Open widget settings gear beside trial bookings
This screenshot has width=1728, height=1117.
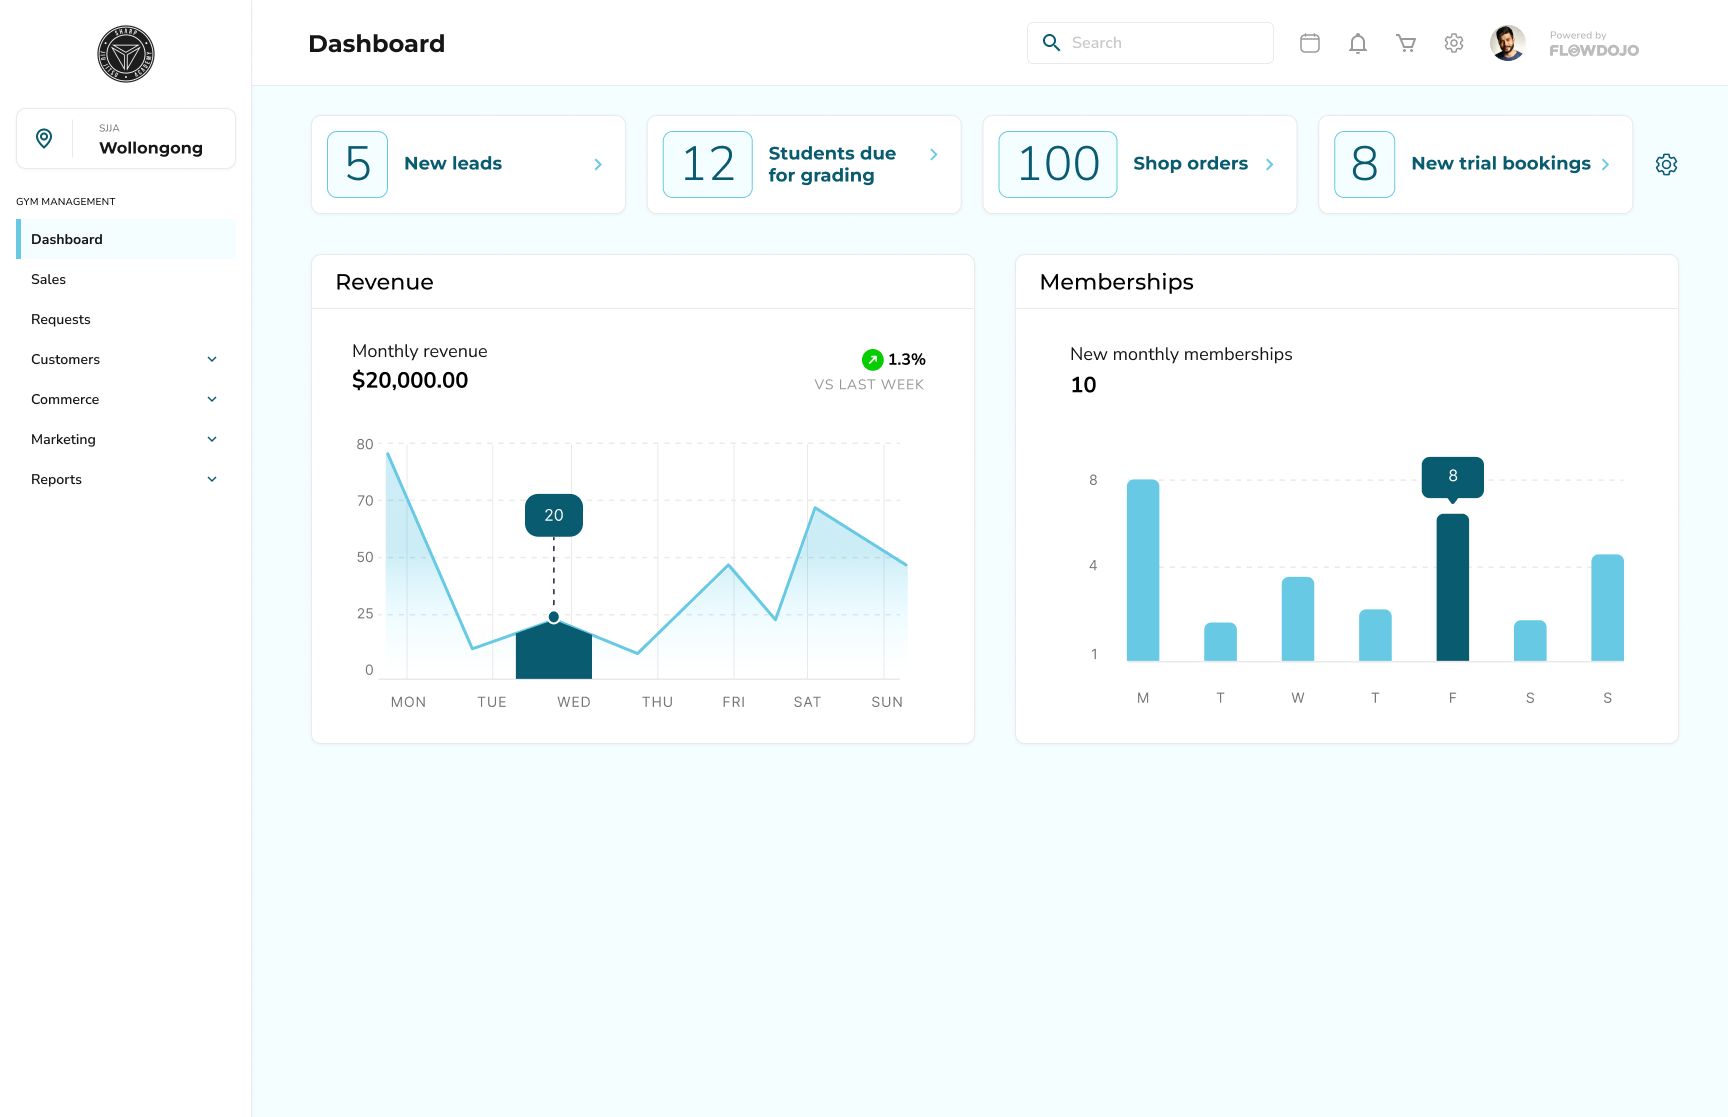1666,164
